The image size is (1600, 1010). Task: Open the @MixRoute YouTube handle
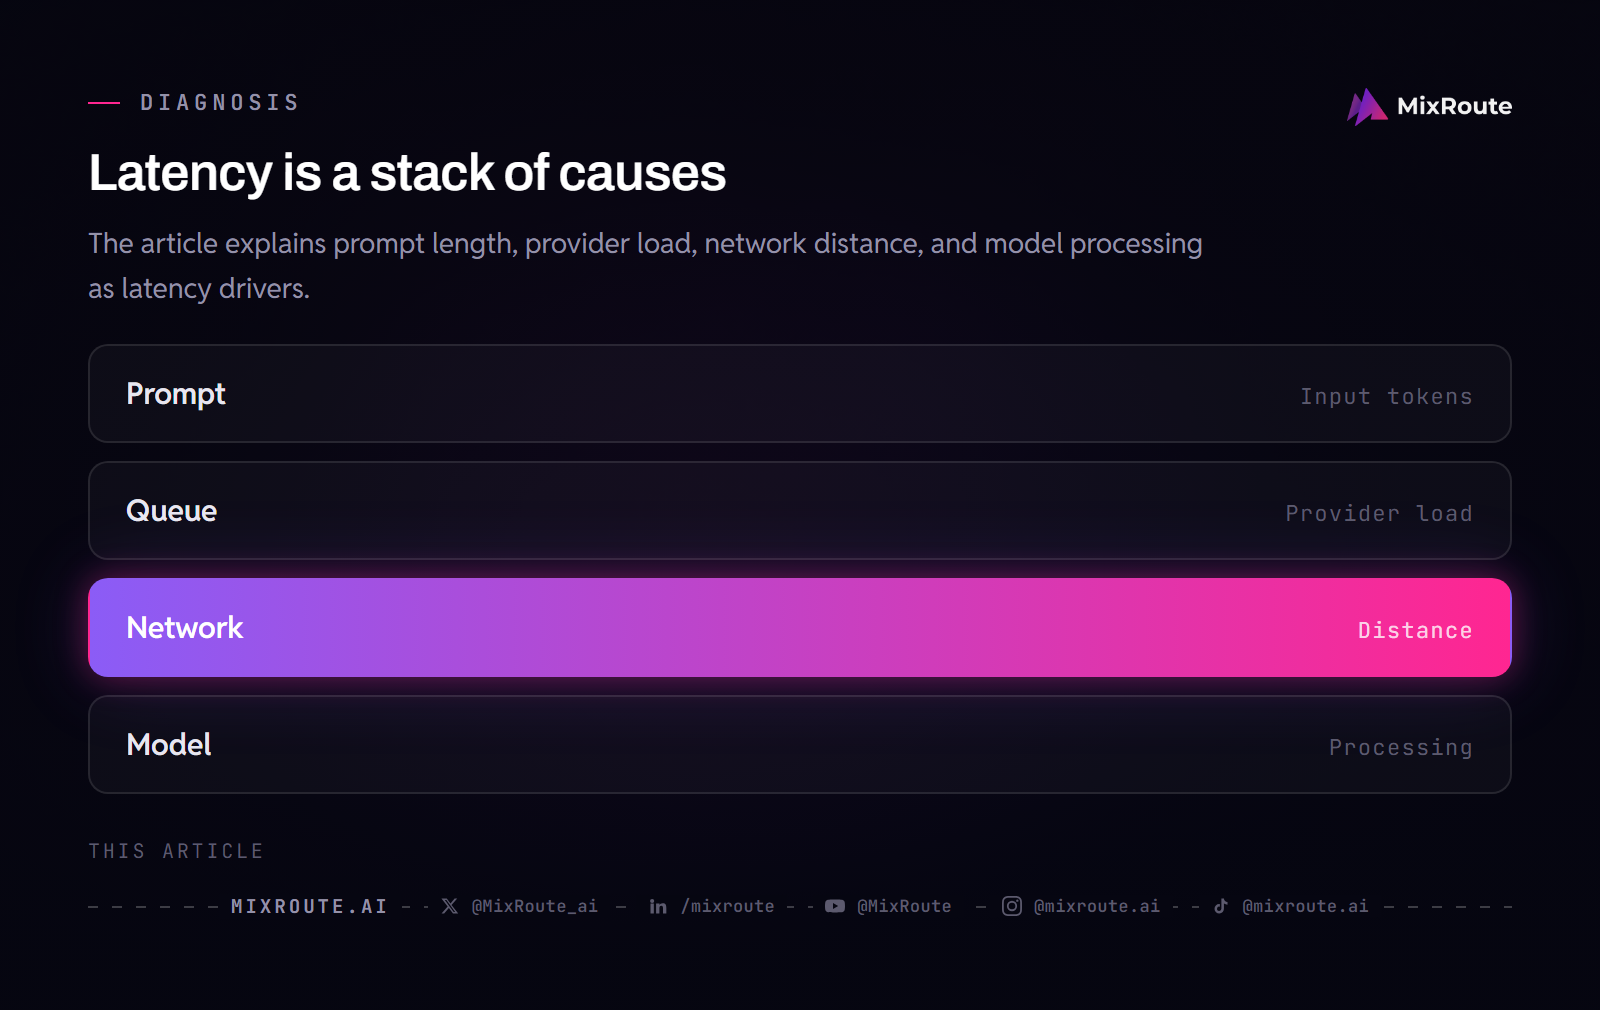904,906
